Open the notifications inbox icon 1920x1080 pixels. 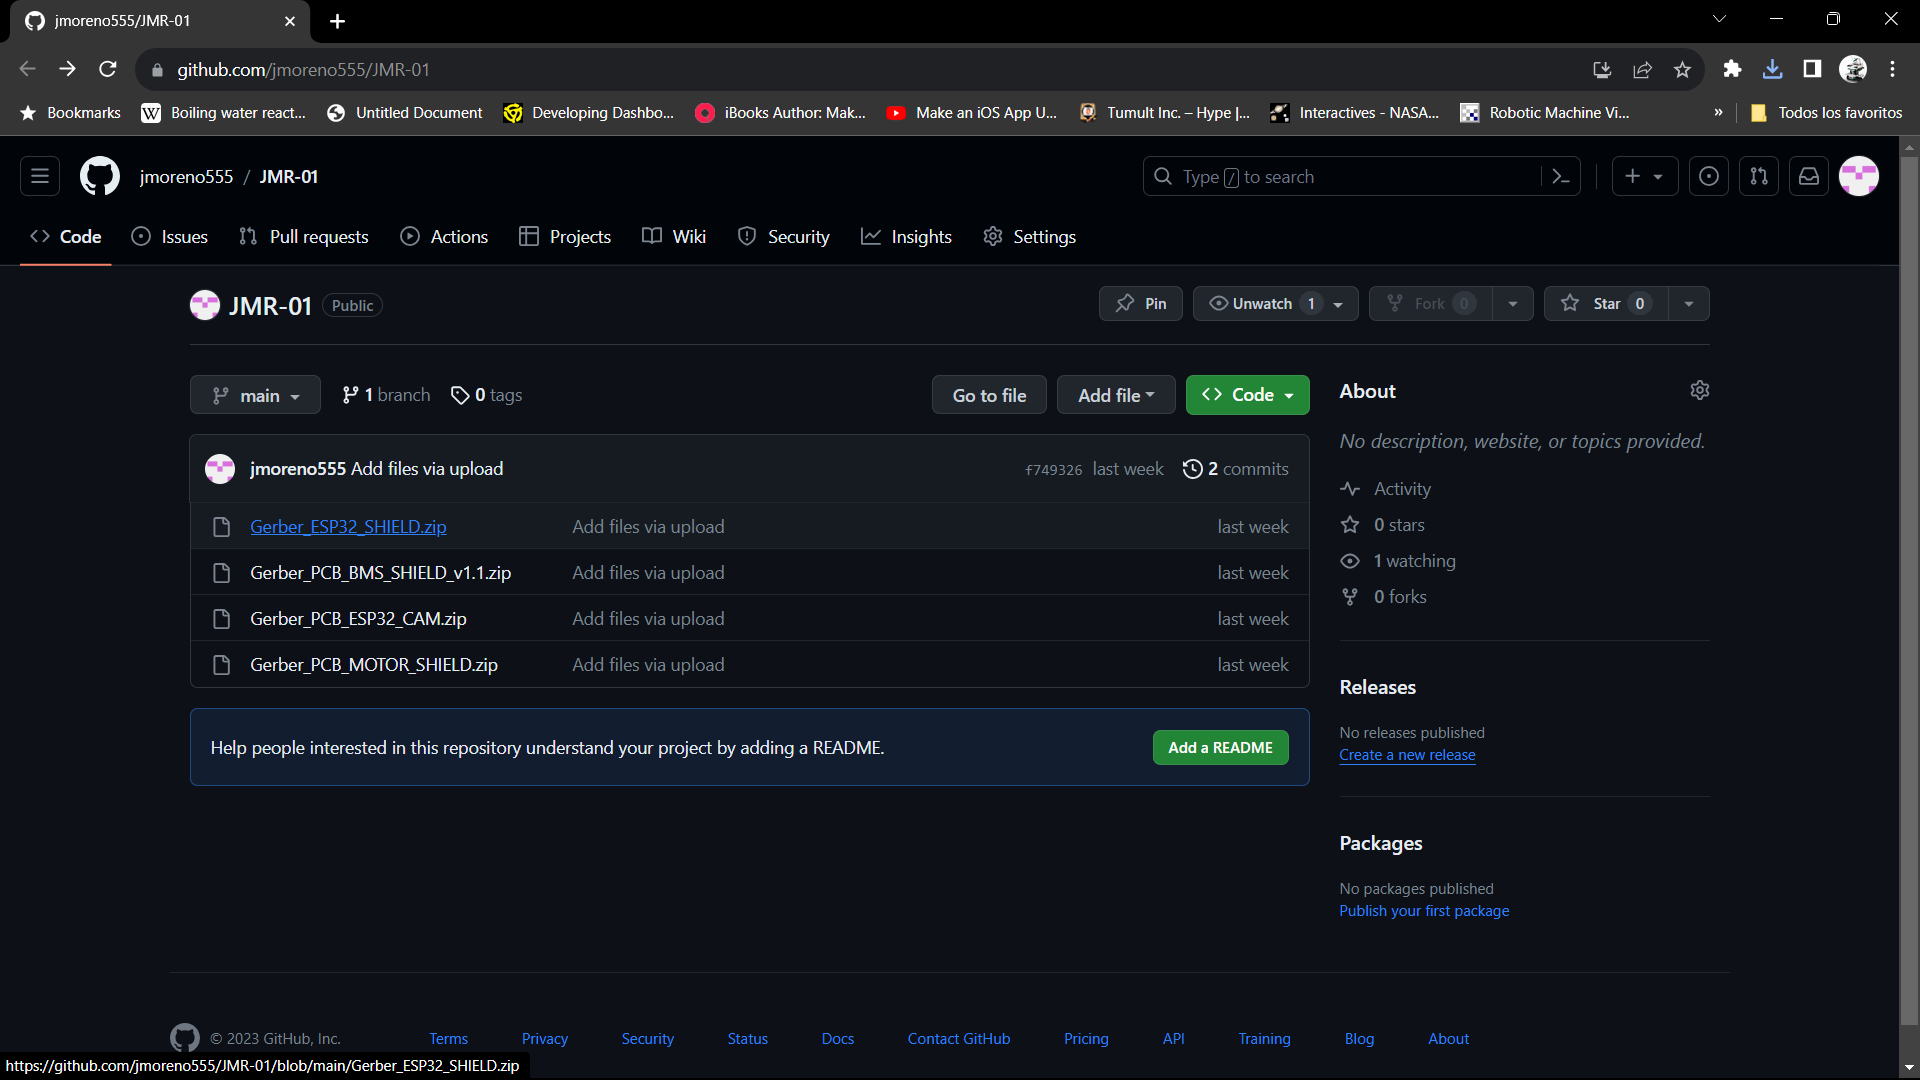1809,177
